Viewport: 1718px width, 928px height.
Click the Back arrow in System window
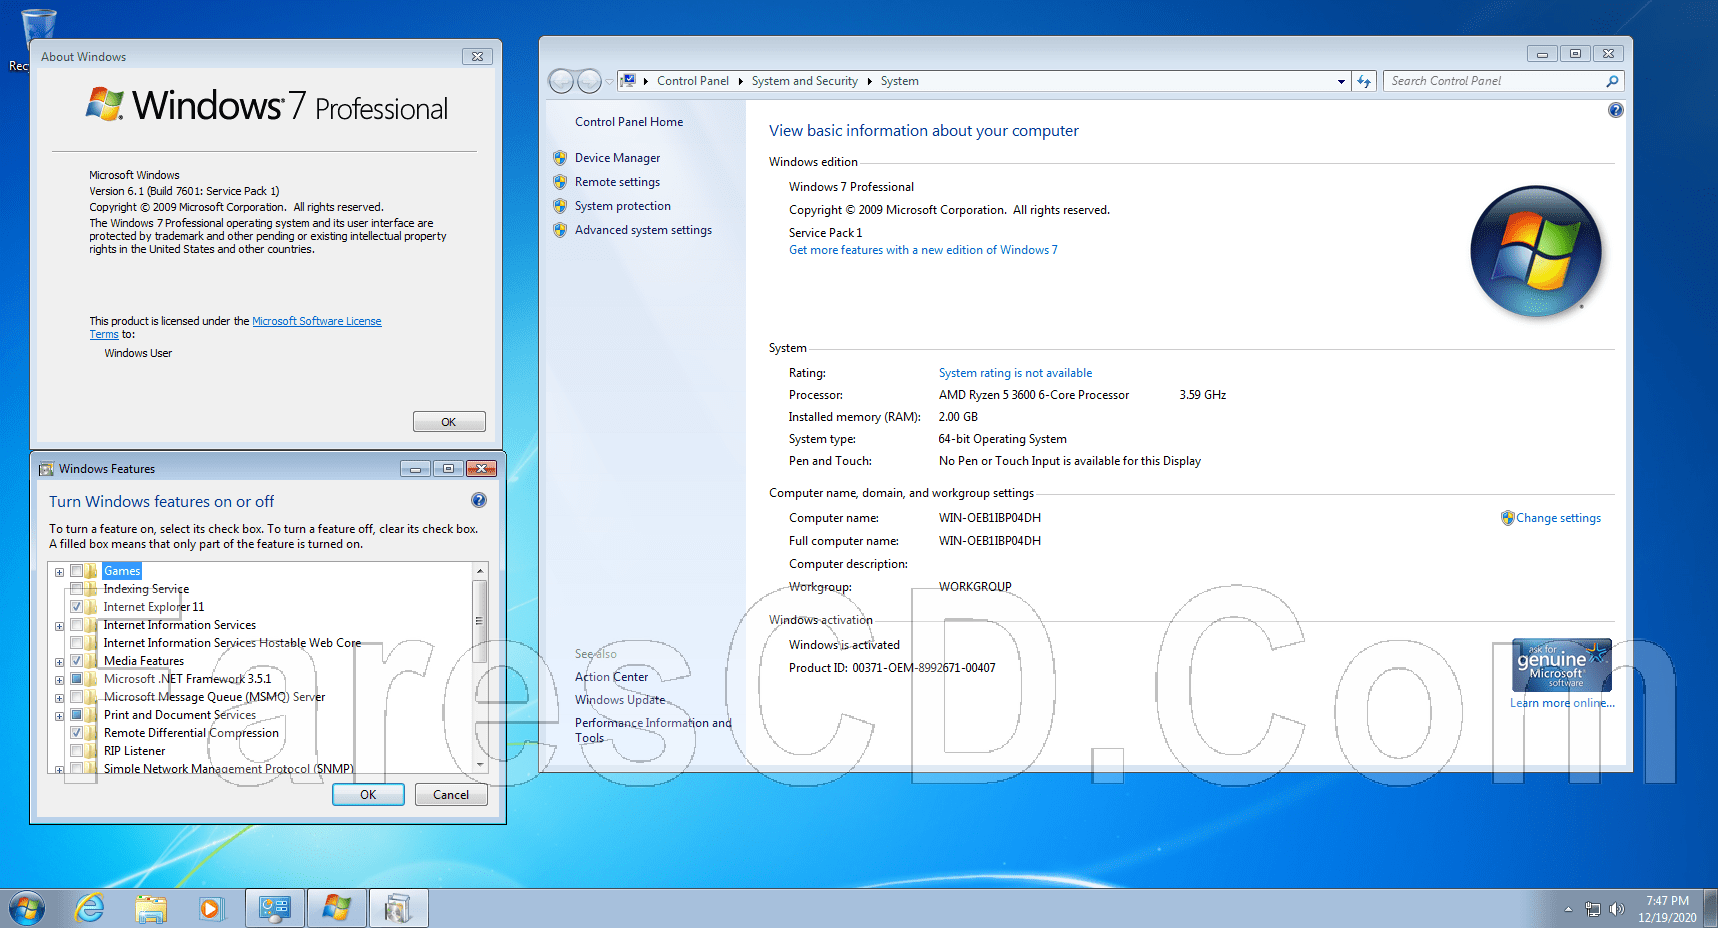[x=561, y=81]
